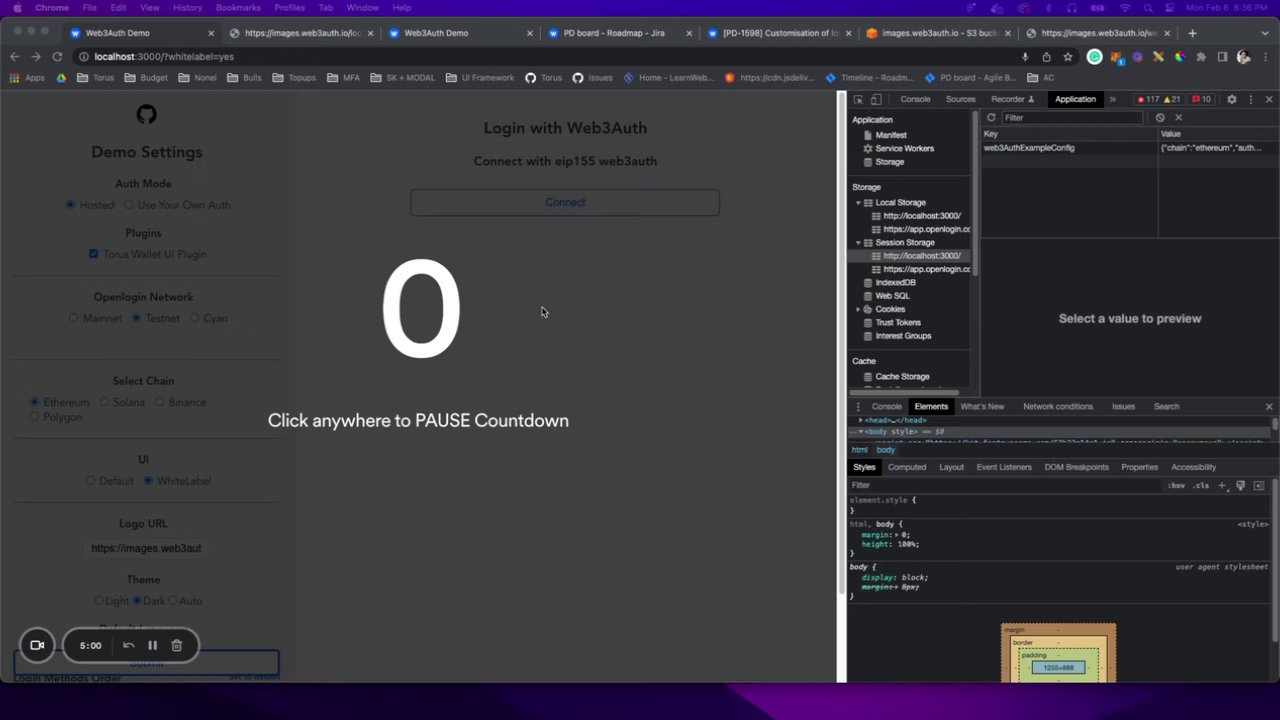Open the Bookmarks menu in macOS menu bar

238,8
